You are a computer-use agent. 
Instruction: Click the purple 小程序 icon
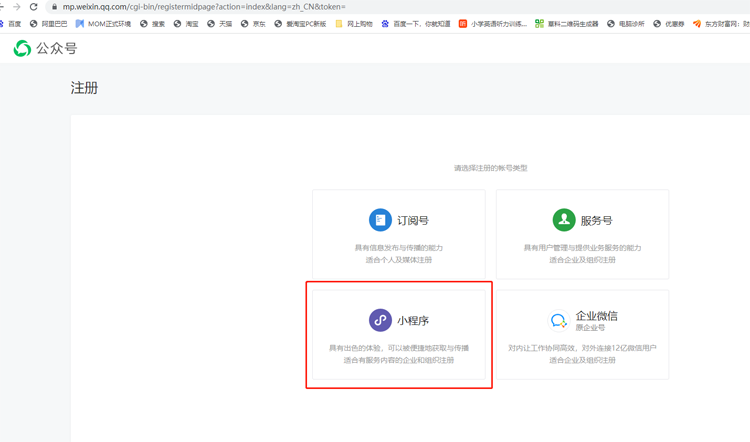380,320
